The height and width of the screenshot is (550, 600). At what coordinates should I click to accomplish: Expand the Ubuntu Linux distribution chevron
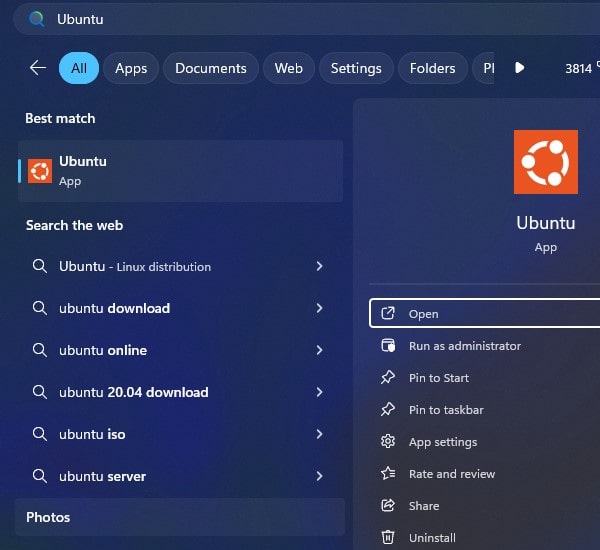click(x=320, y=266)
